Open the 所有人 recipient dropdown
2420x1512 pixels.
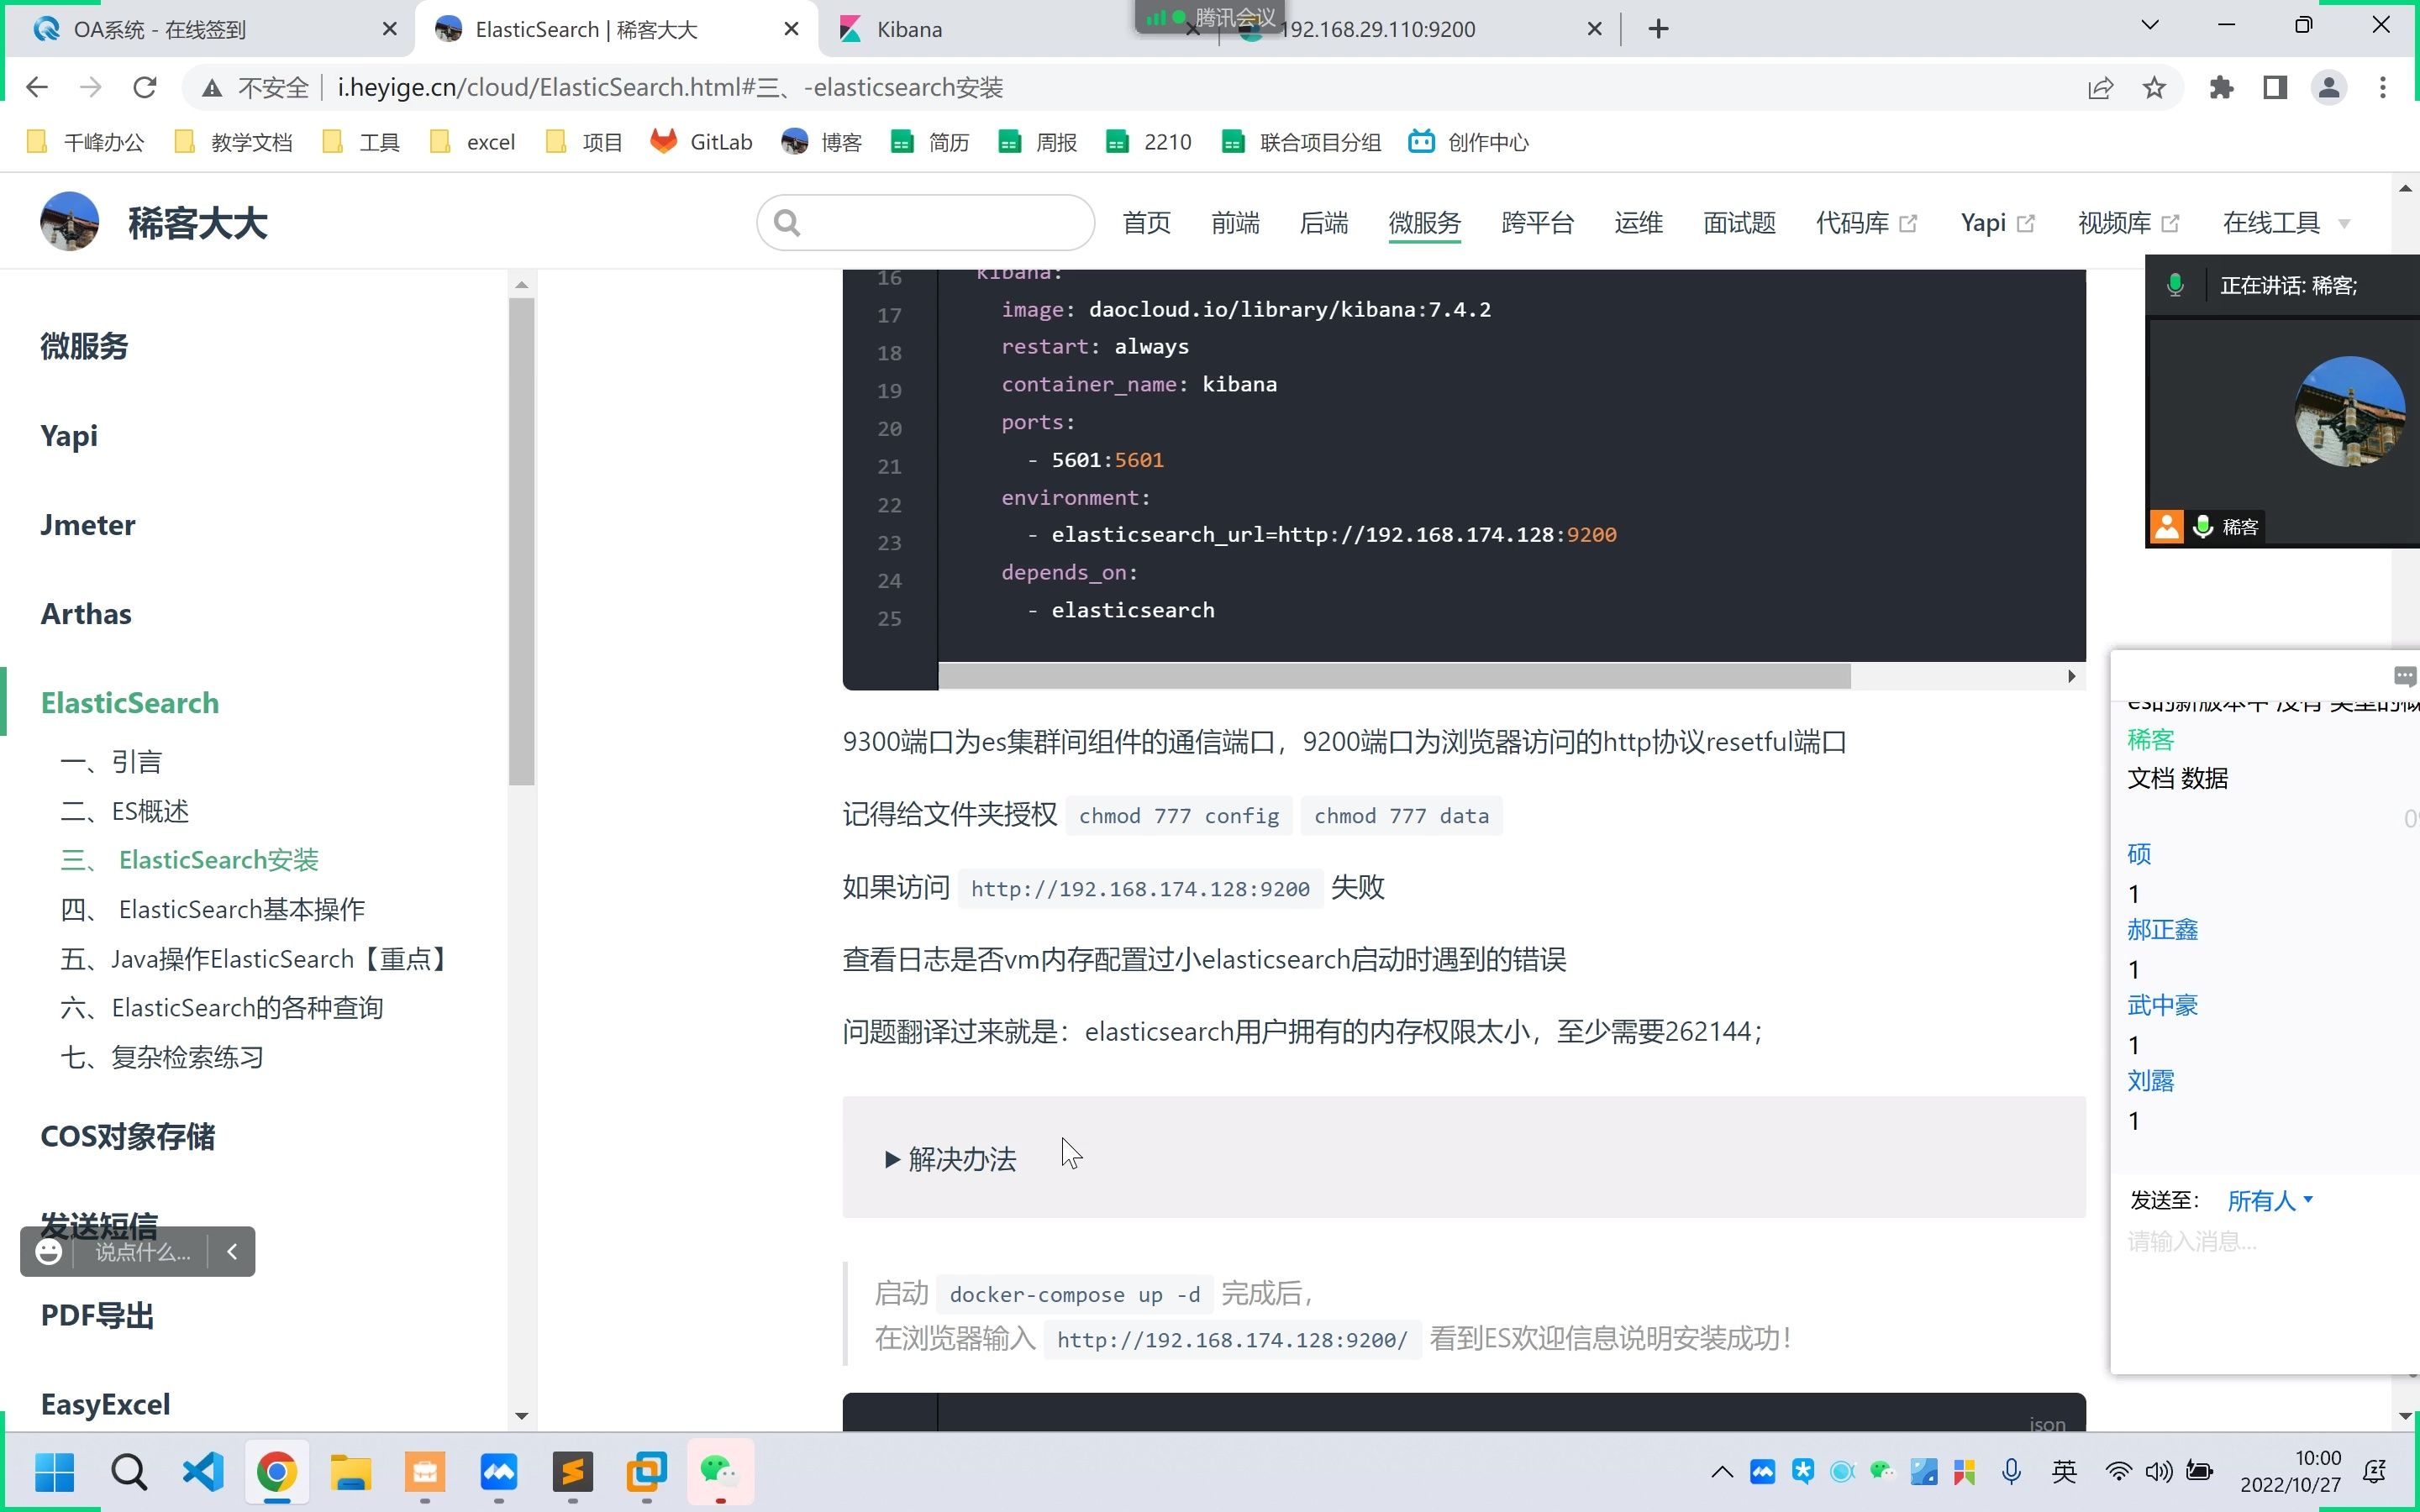2270,1200
